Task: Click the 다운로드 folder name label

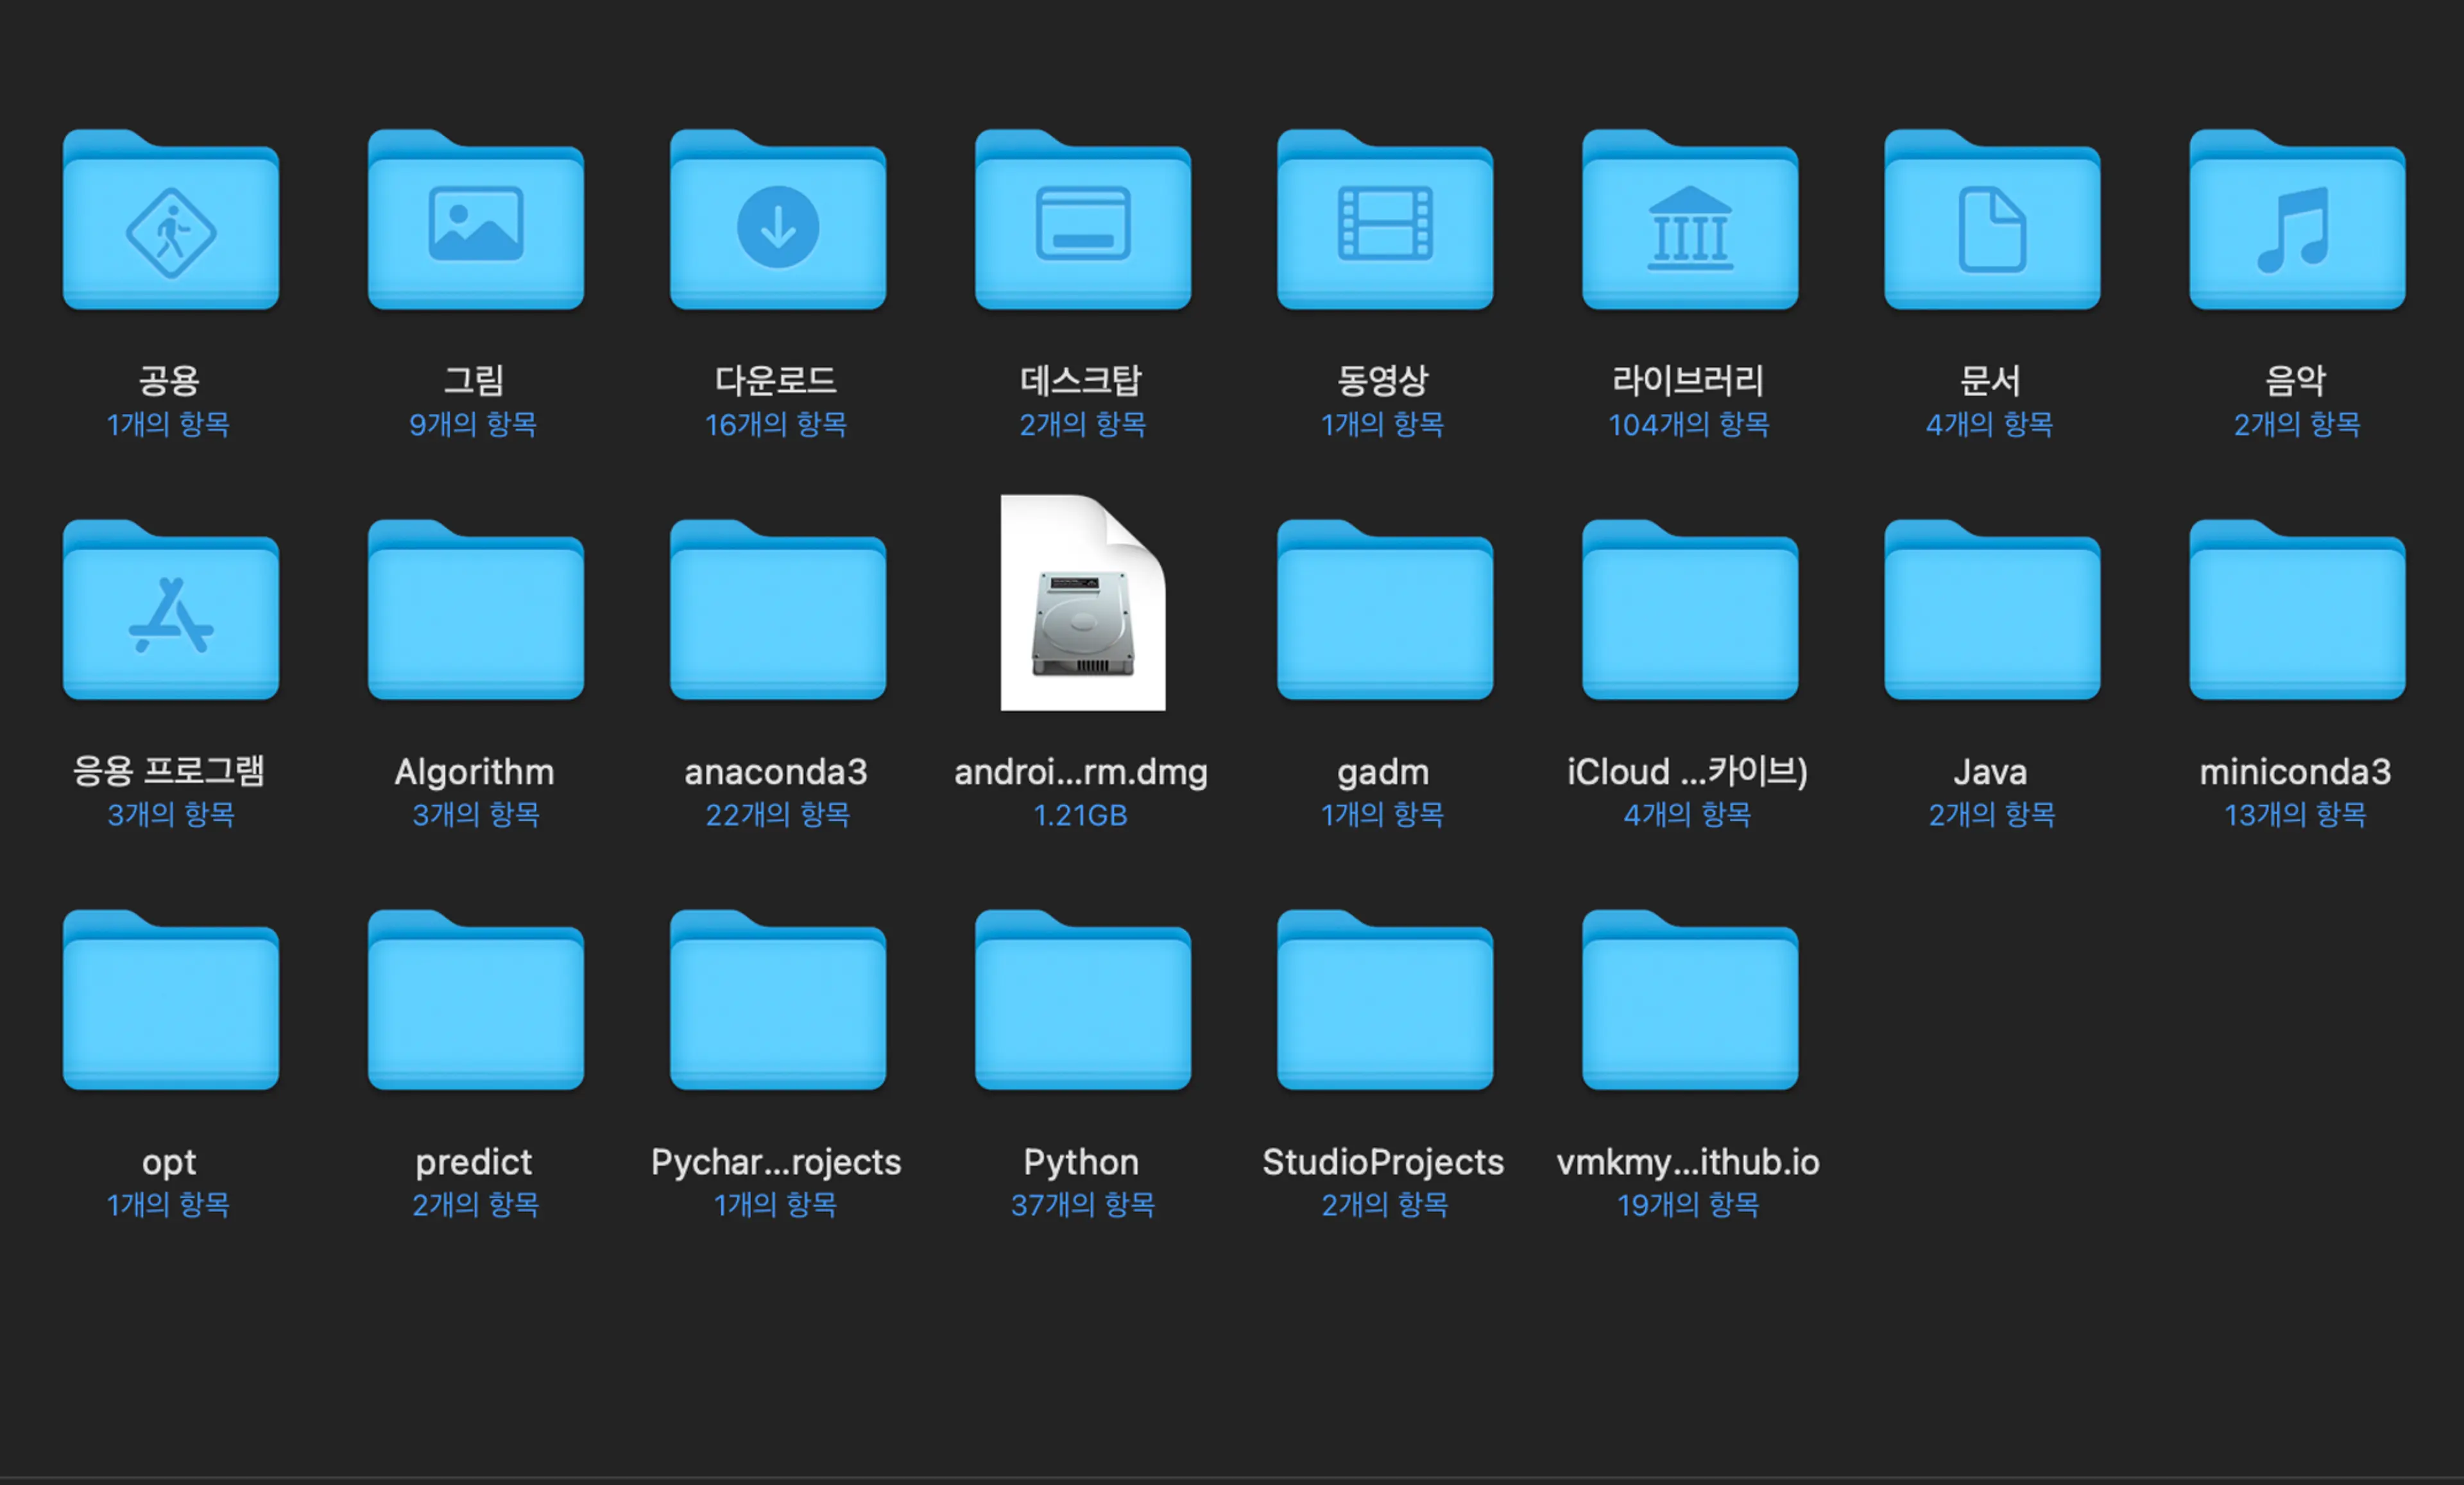Action: [x=776, y=381]
